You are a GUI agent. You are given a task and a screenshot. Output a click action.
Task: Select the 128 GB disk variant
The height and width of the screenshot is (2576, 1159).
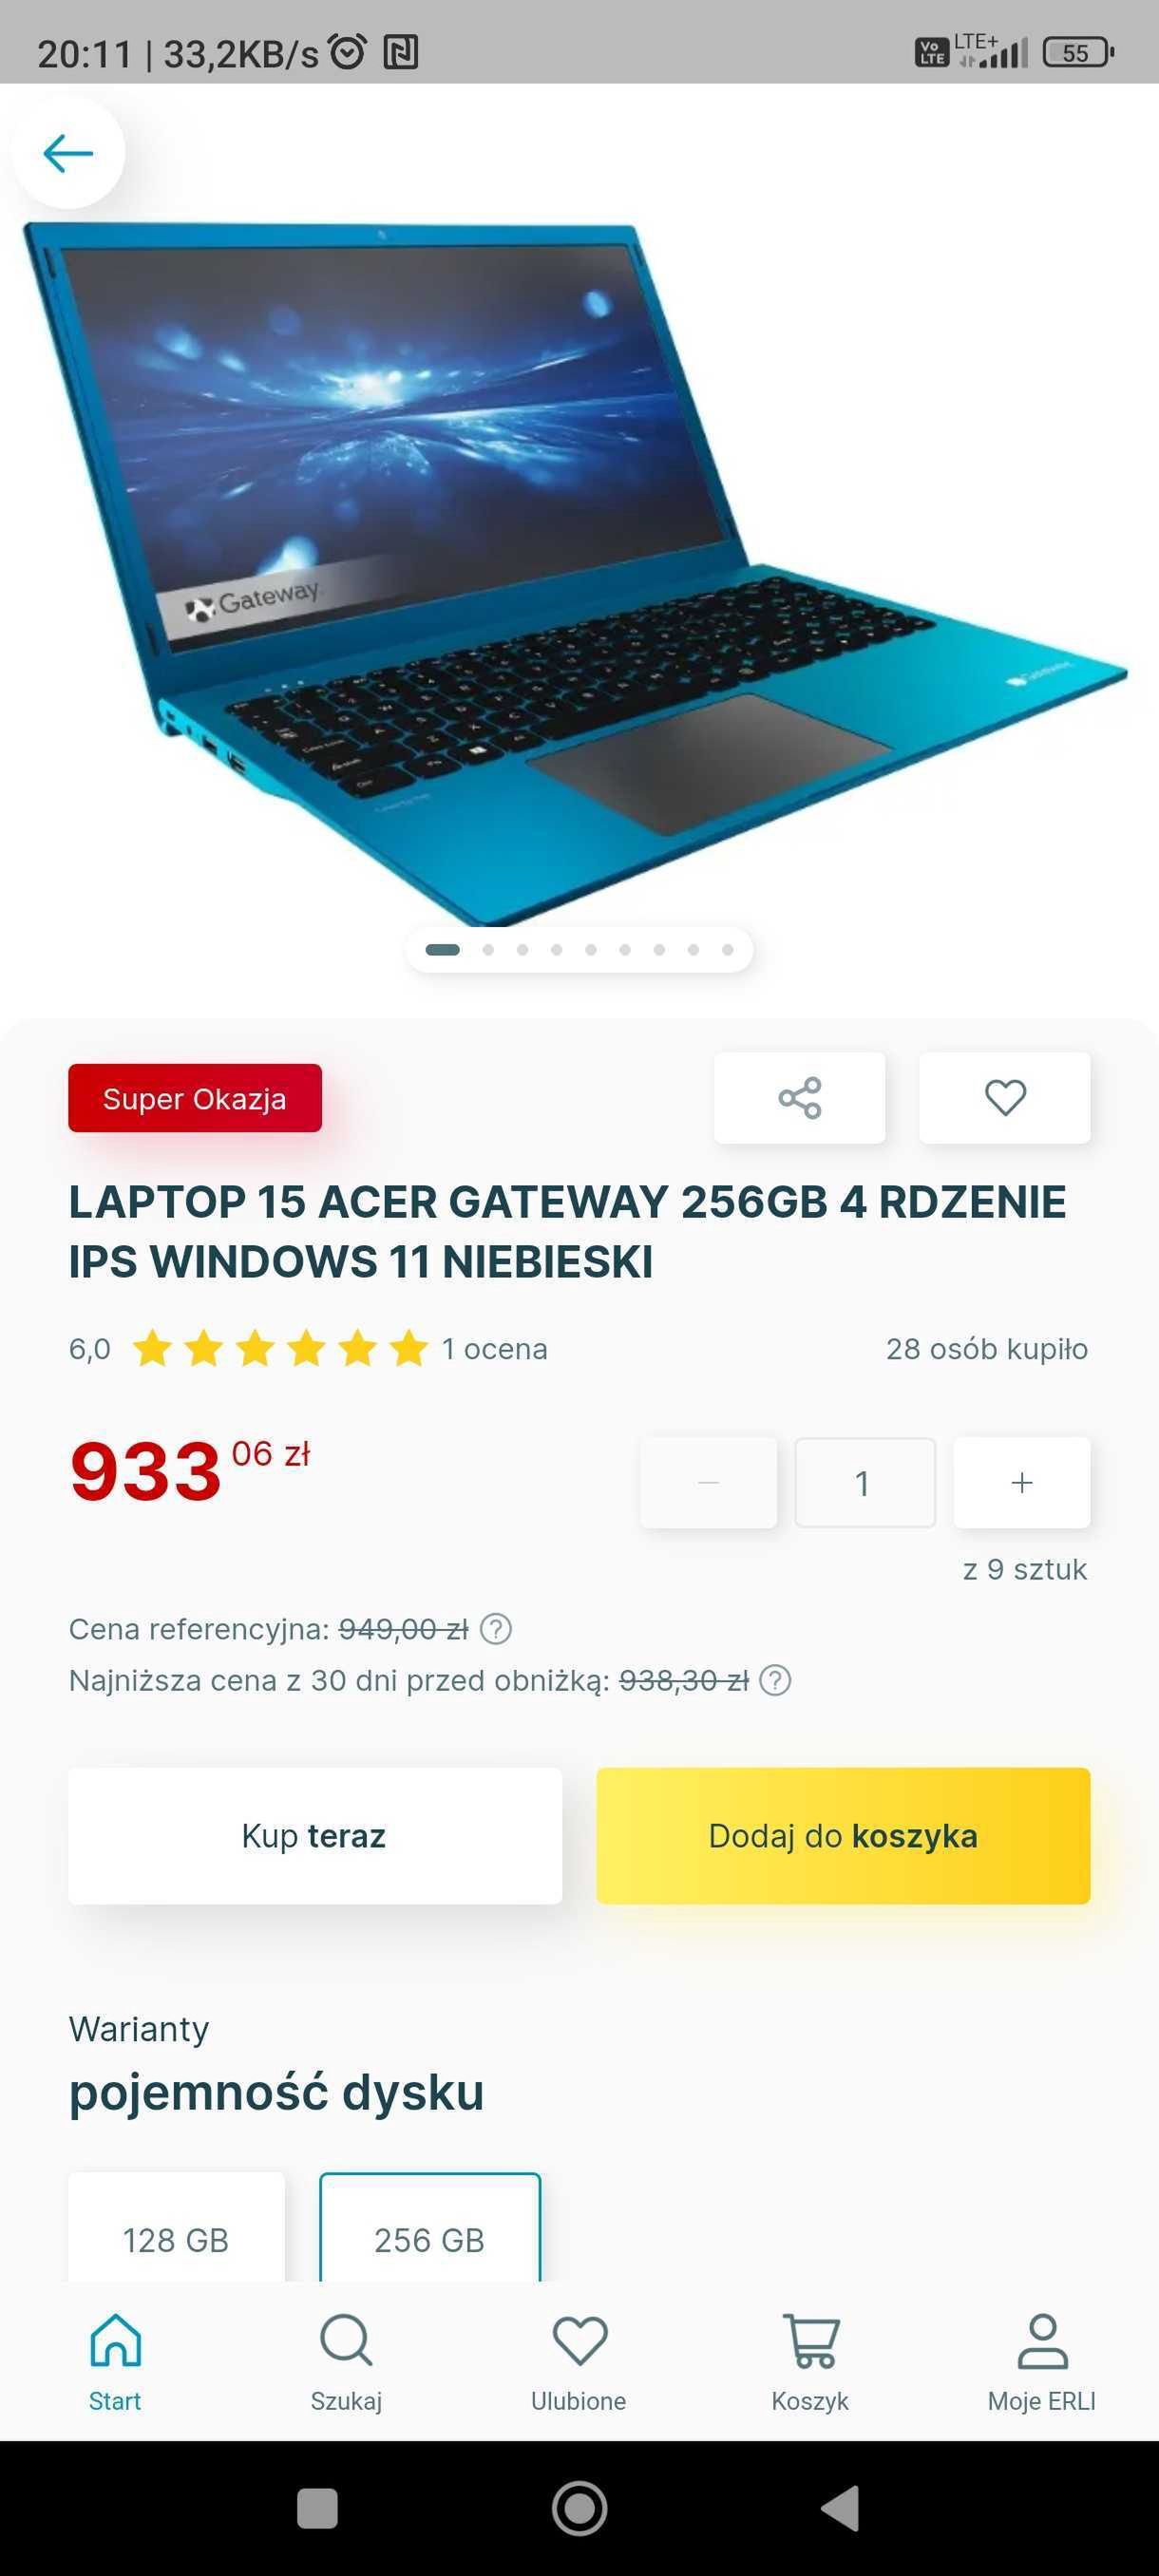pos(176,2230)
